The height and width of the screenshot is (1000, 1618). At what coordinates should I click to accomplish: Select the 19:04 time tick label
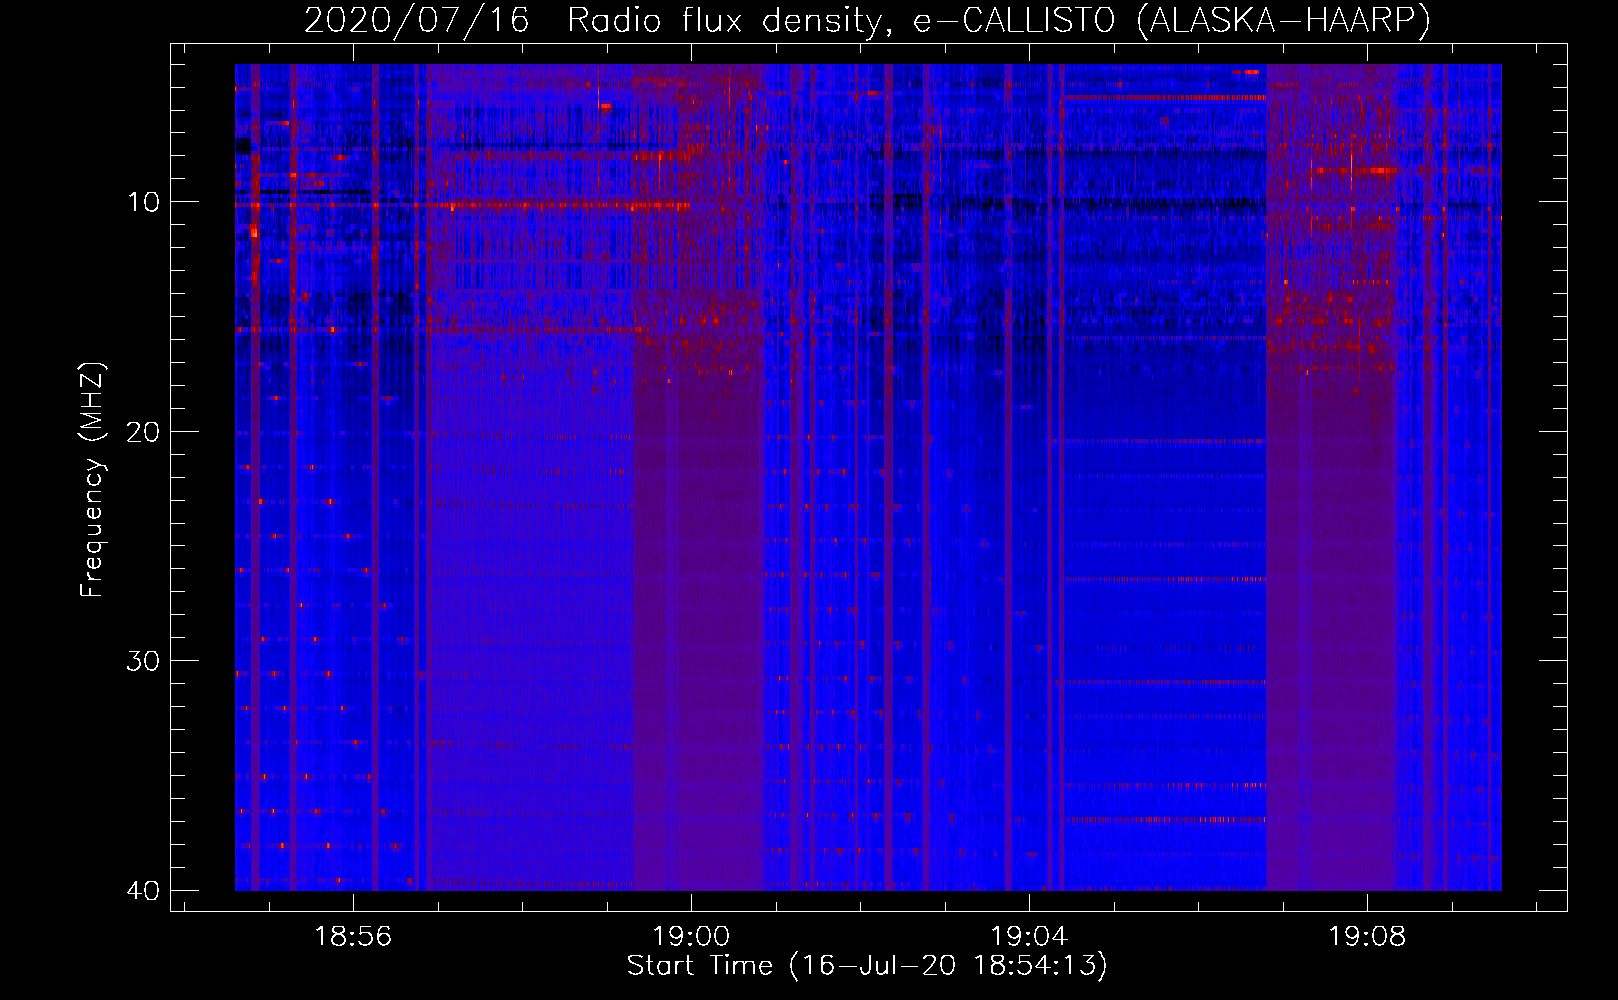pos(1029,937)
